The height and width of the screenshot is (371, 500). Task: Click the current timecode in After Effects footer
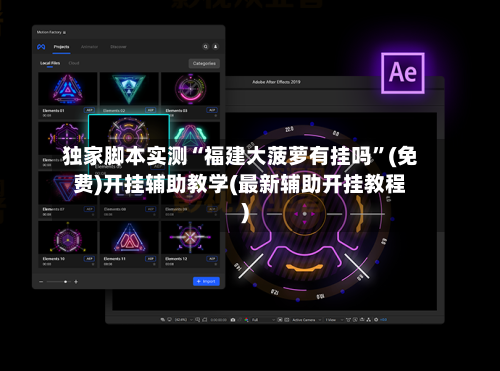tap(219, 320)
